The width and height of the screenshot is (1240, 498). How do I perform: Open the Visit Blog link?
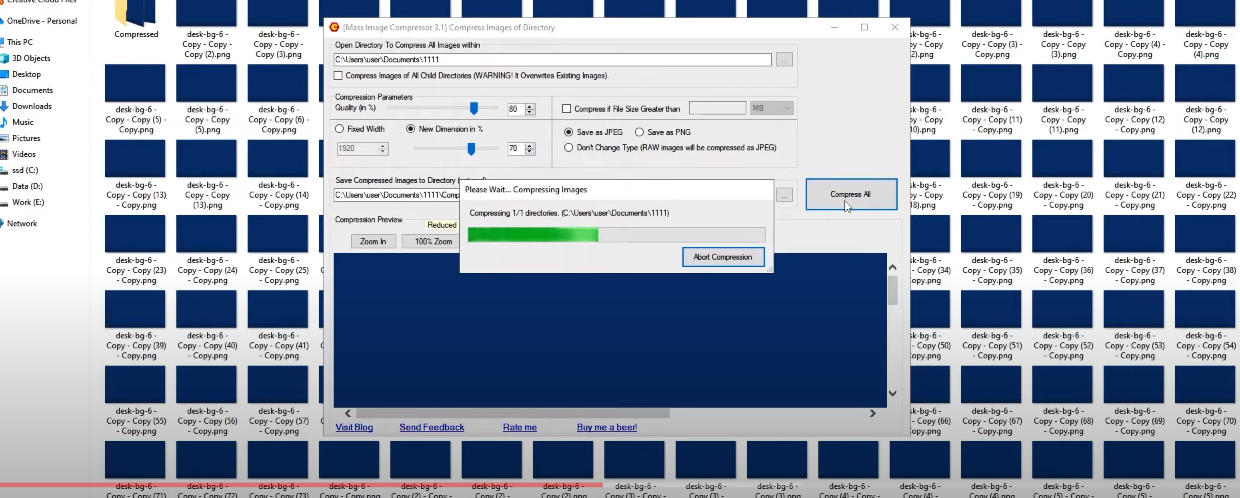[x=354, y=427]
